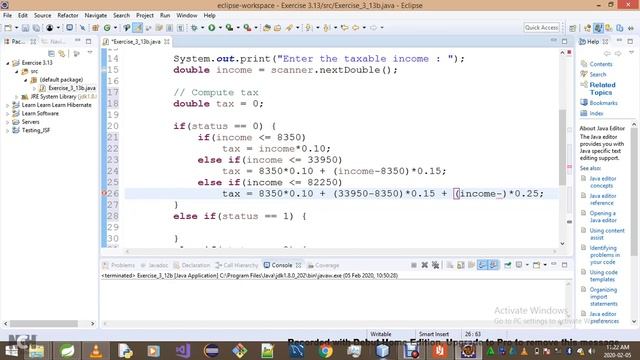The width and height of the screenshot is (640, 360).
Task: Click Remove All Terminated Launches icon
Action: click(436, 265)
